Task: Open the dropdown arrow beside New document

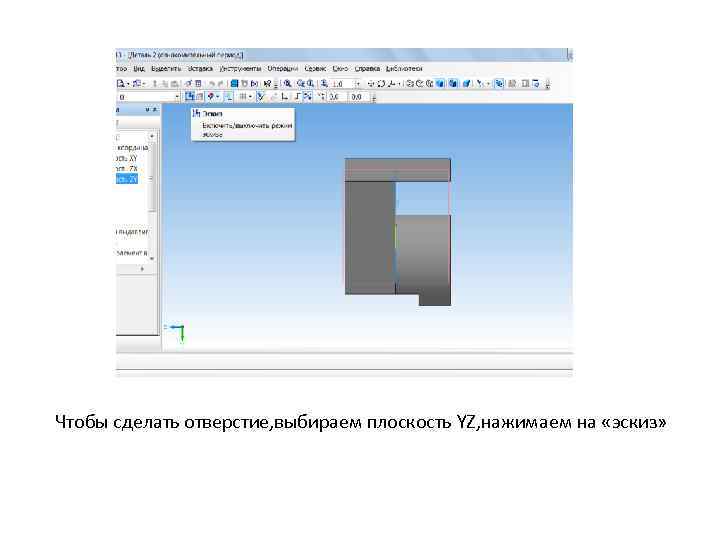Action: pos(129,84)
